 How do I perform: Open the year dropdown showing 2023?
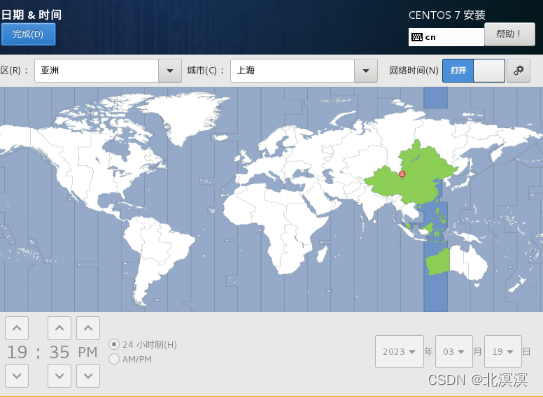399,351
